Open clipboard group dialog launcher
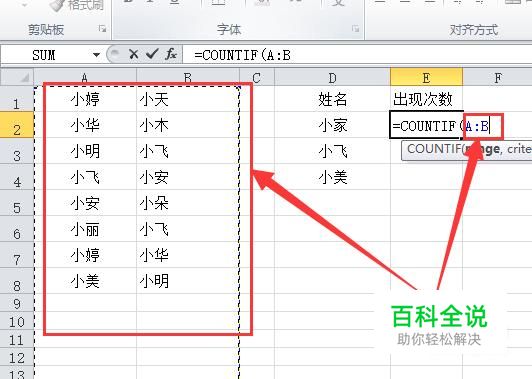The height and width of the screenshot is (379, 532). pos(102,29)
